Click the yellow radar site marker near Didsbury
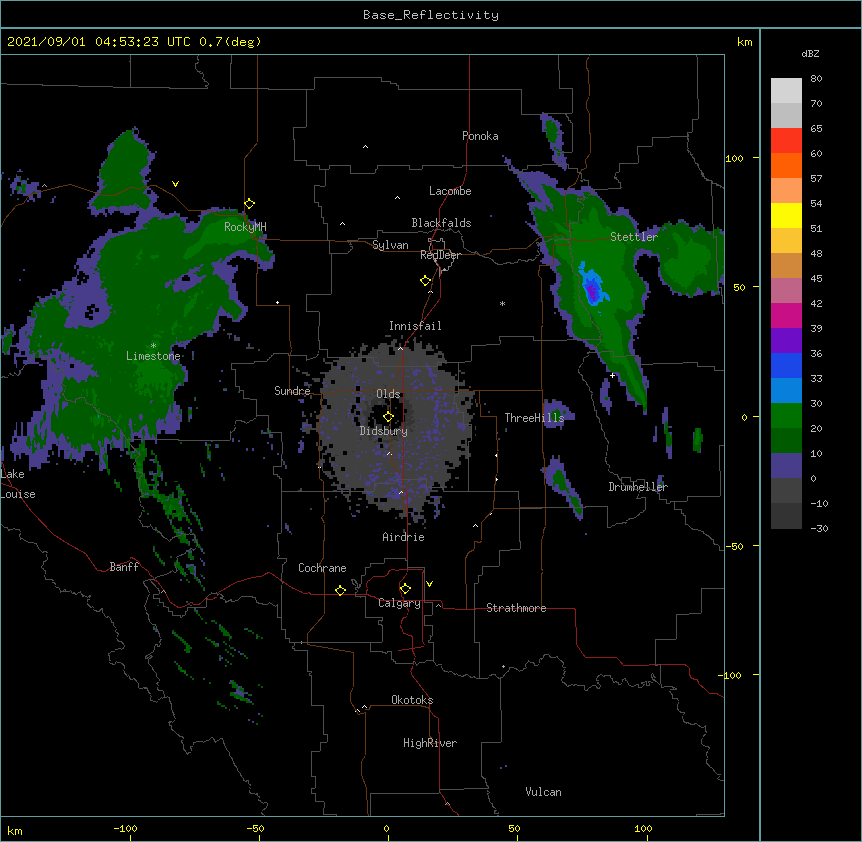Viewport: 862px width, 842px height. (388, 416)
